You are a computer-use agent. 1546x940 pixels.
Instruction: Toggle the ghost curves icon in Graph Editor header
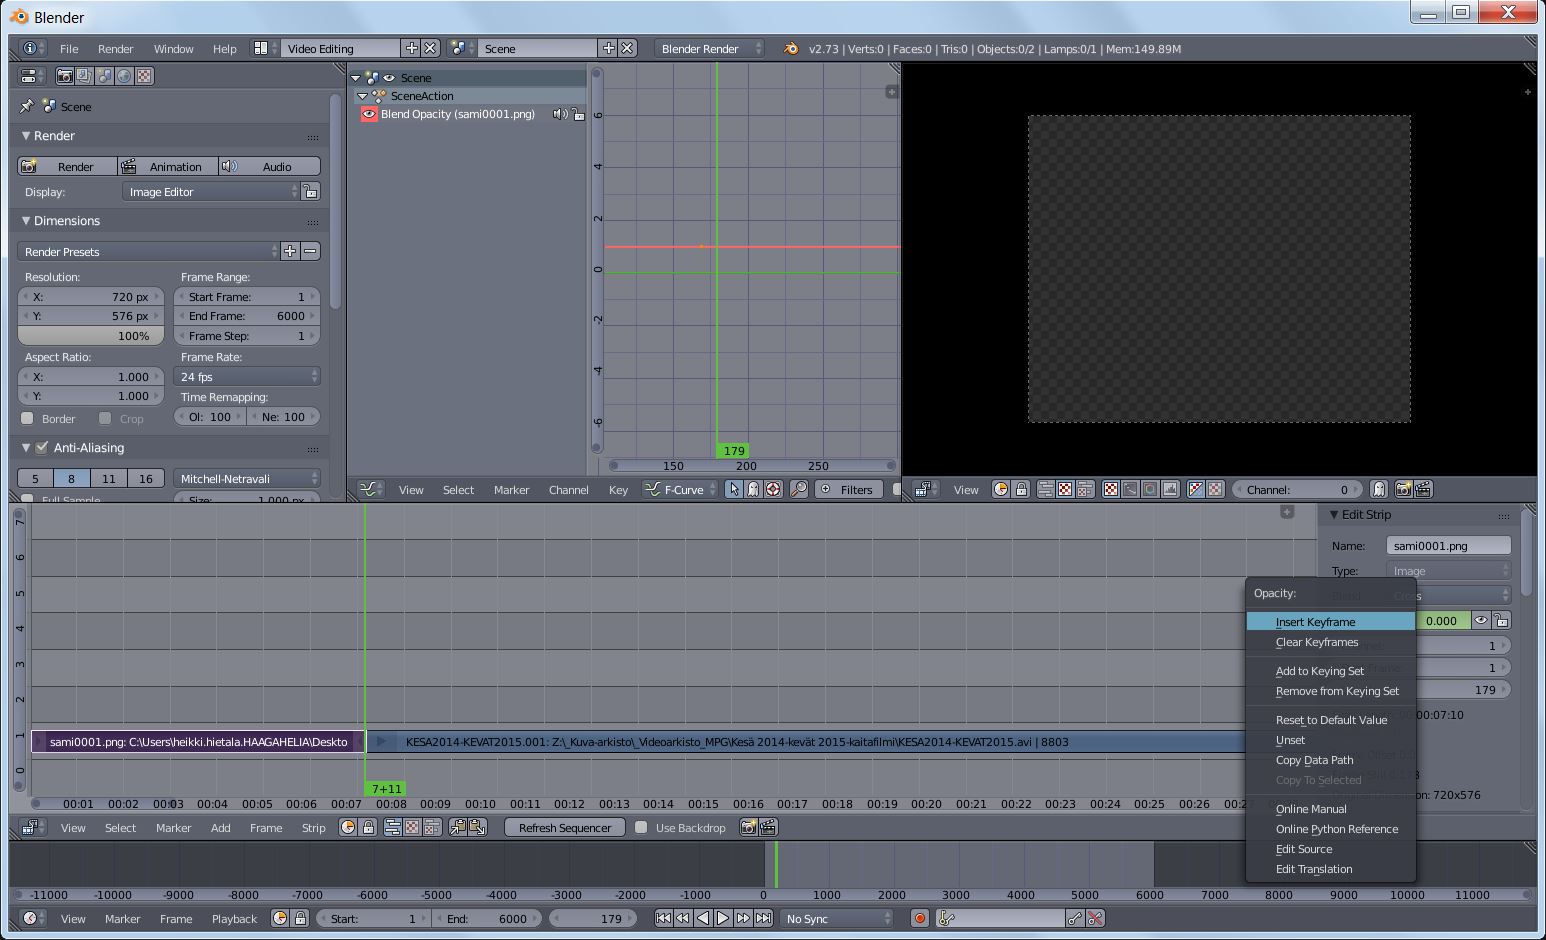(x=753, y=489)
